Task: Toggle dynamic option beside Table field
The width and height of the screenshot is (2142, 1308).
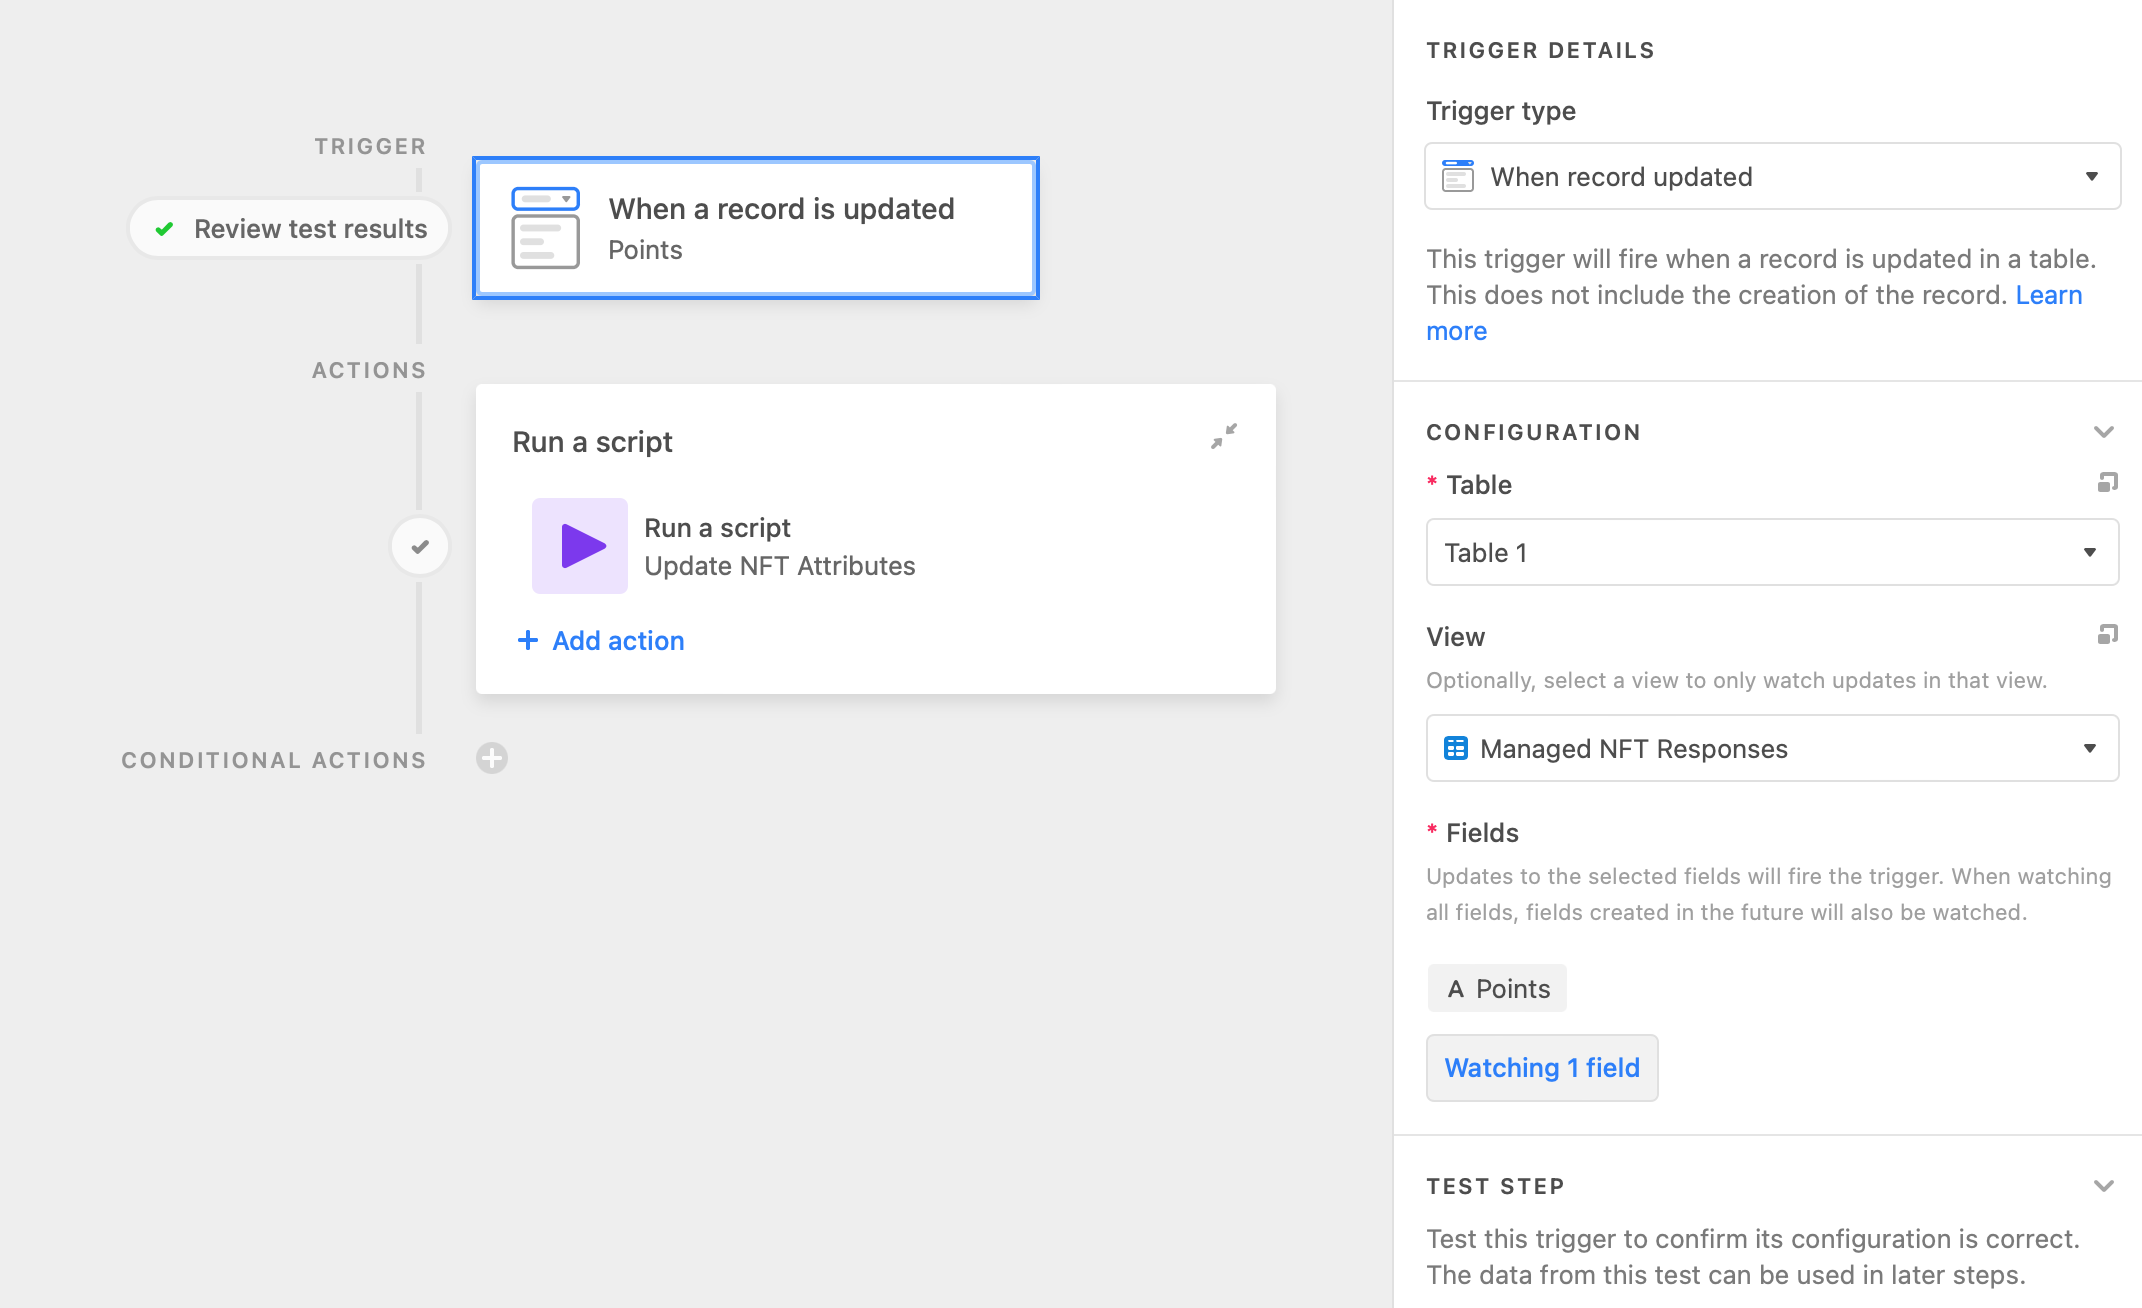Action: (2107, 484)
